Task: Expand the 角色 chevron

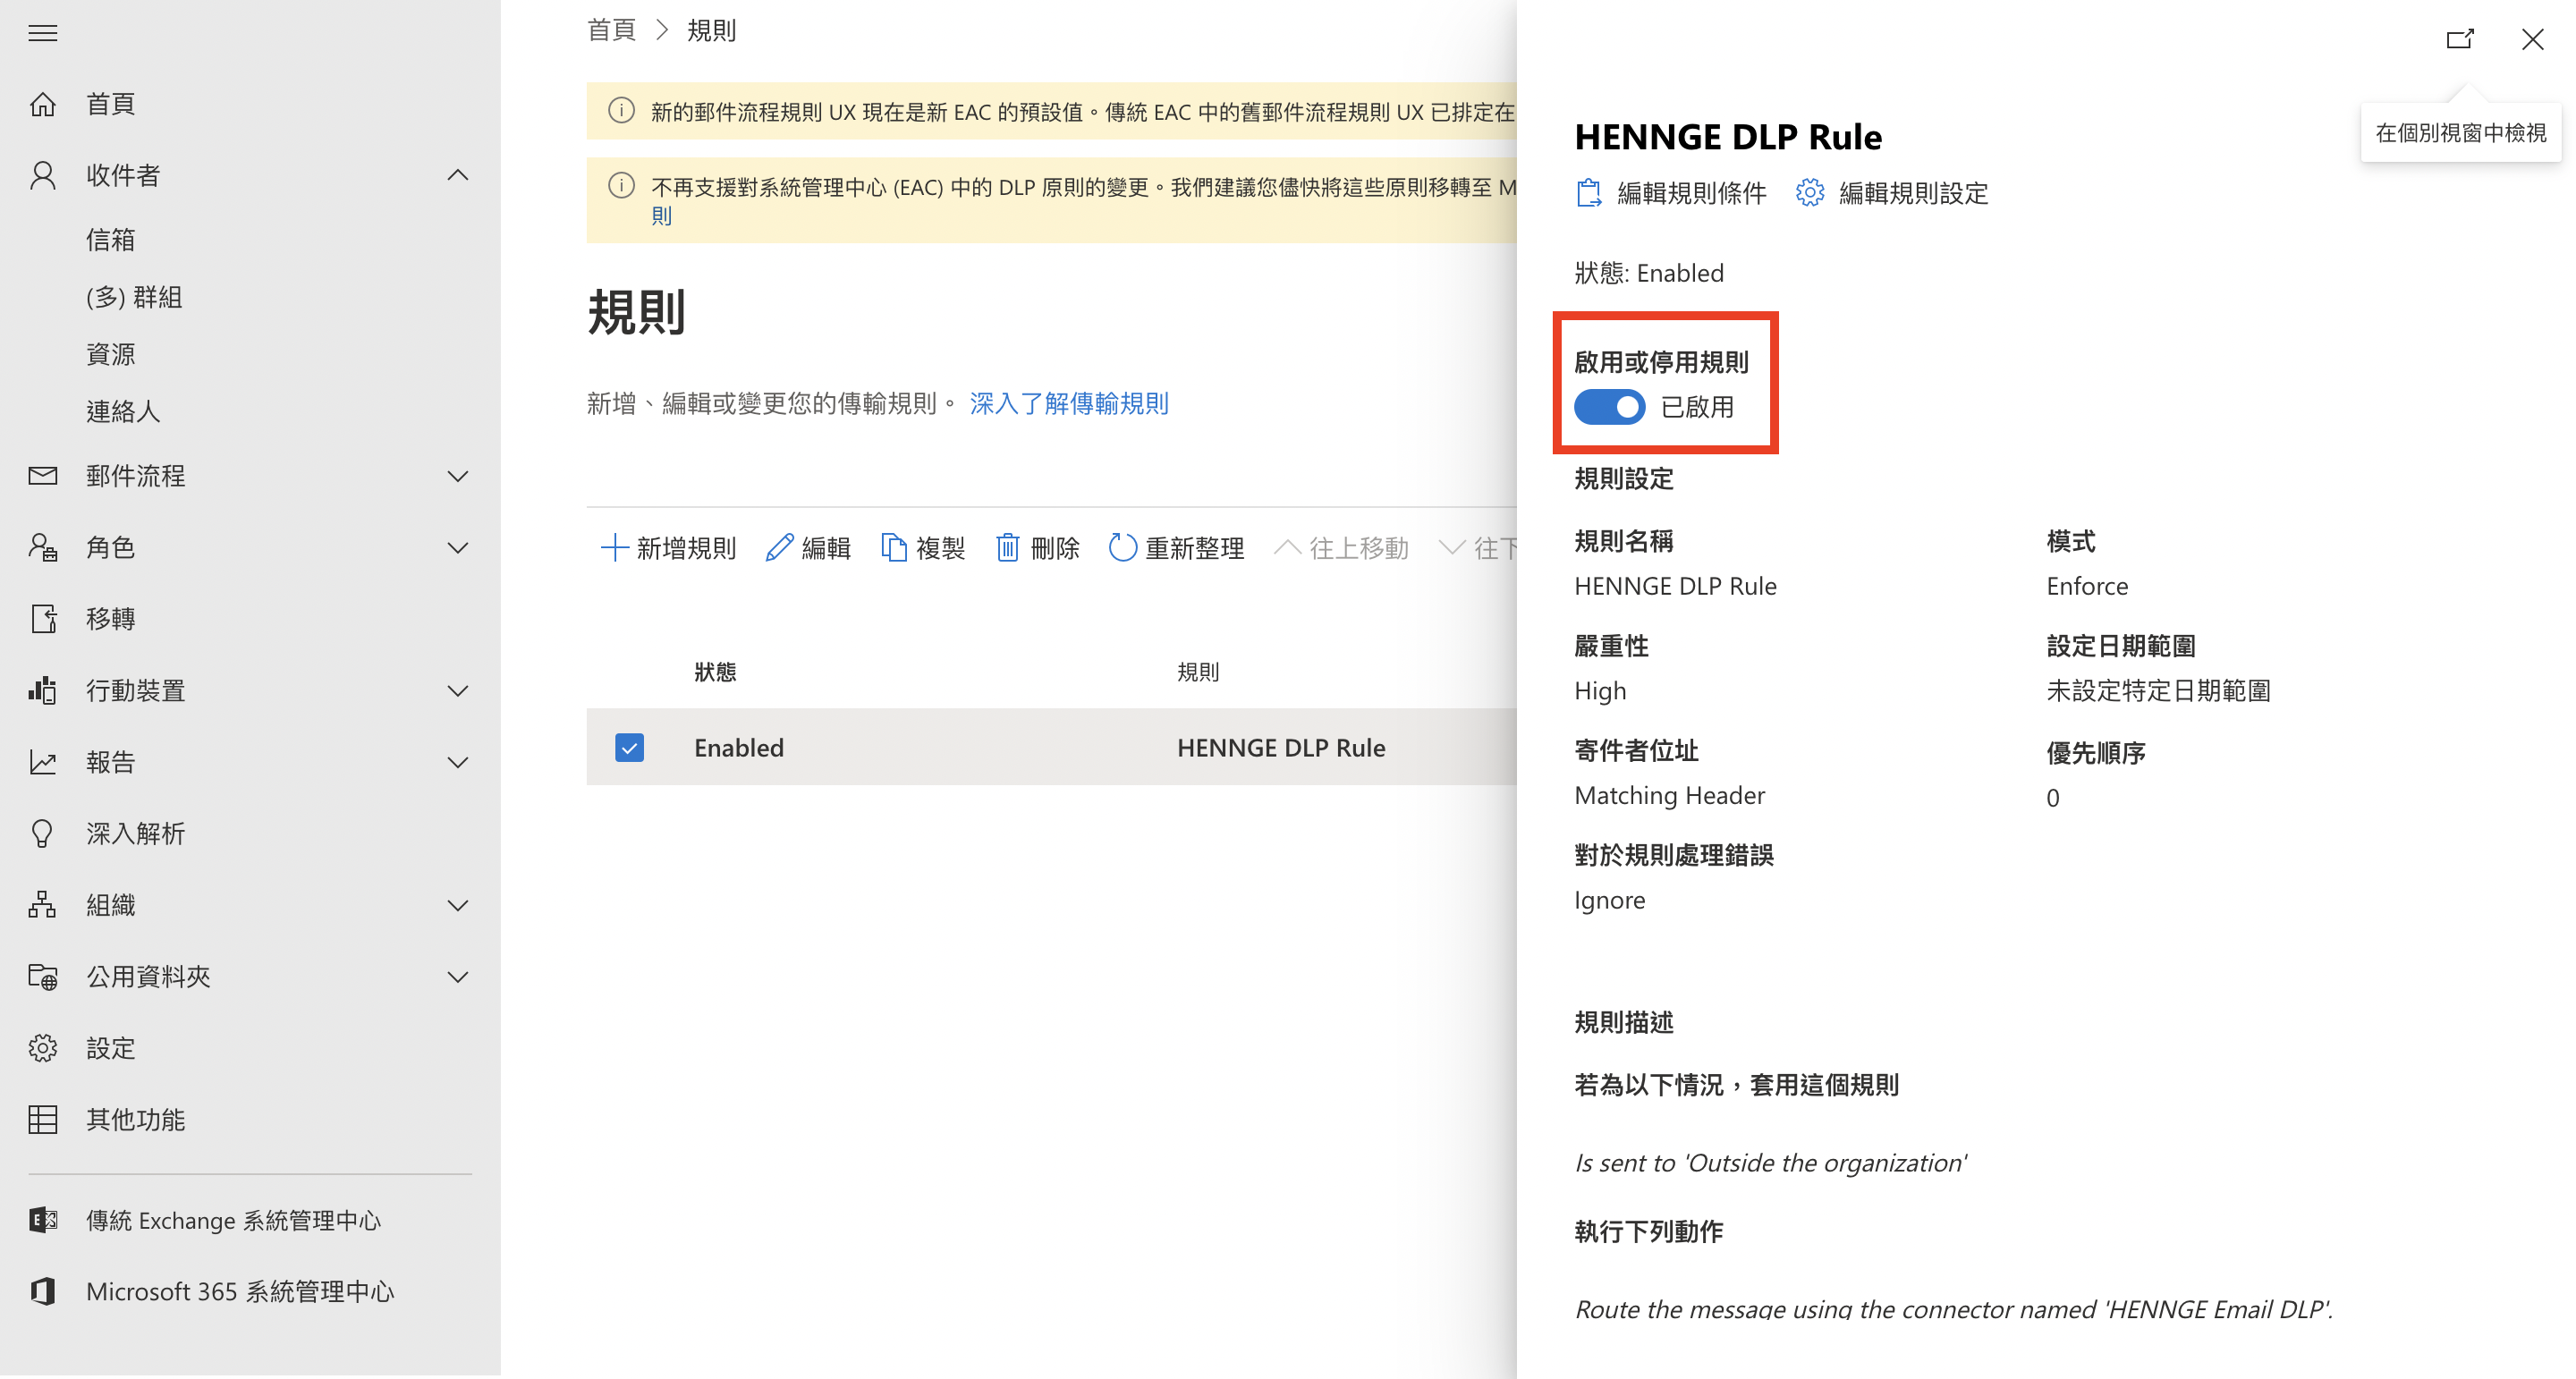Action: tap(458, 547)
